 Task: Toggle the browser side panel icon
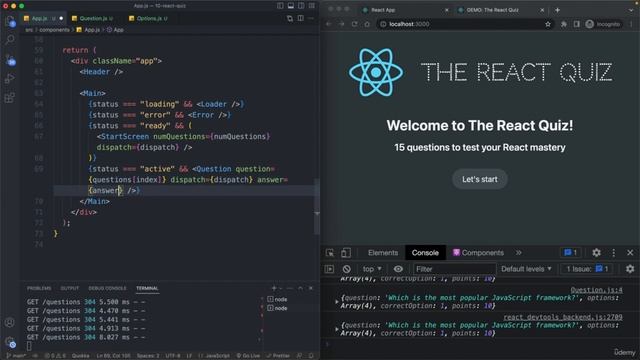point(576,24)
